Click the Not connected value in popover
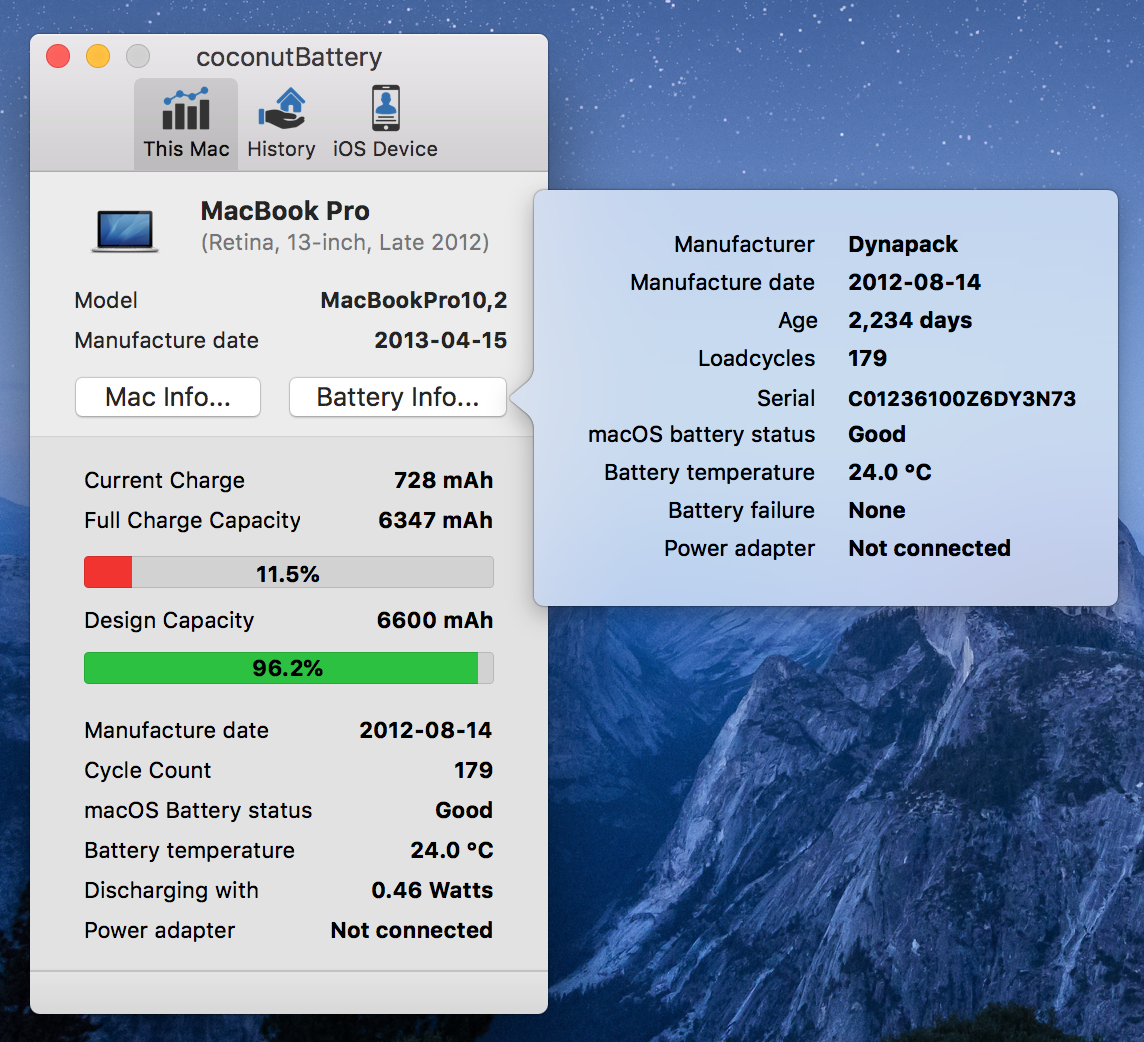This screenshot has height=1042, width=1144. (x=930, y=548)
